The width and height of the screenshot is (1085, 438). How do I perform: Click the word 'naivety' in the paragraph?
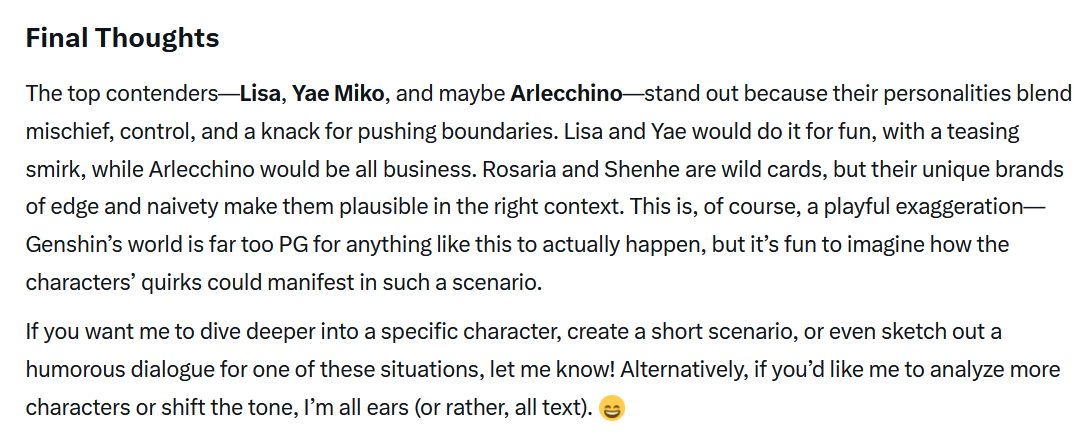147,208
